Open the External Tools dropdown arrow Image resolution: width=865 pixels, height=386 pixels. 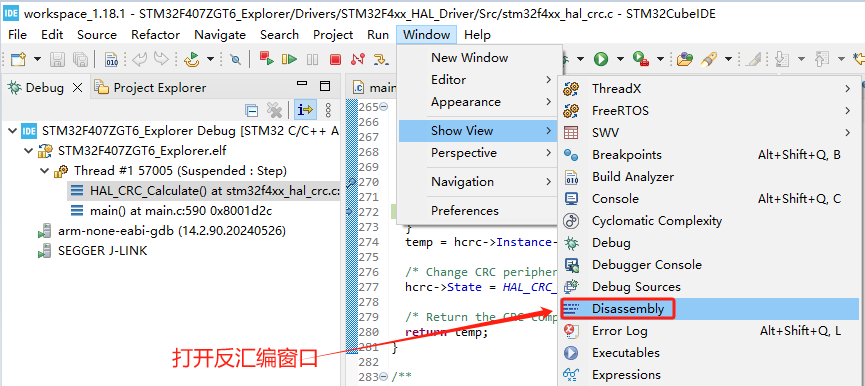tap(660, 59)
